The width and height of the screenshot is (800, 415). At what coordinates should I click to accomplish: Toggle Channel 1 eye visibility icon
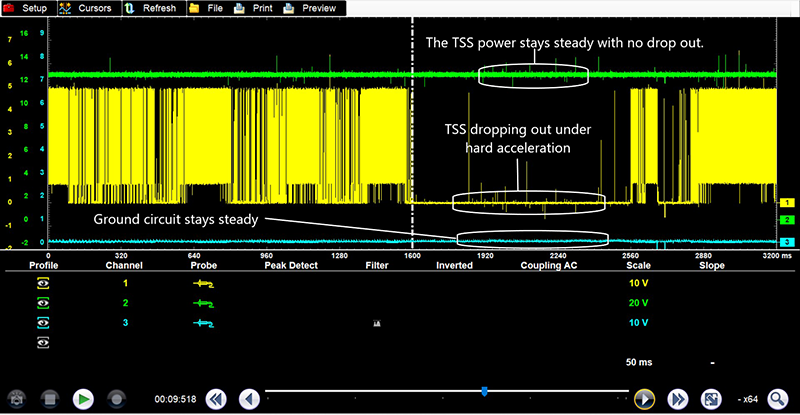[43, 283]
